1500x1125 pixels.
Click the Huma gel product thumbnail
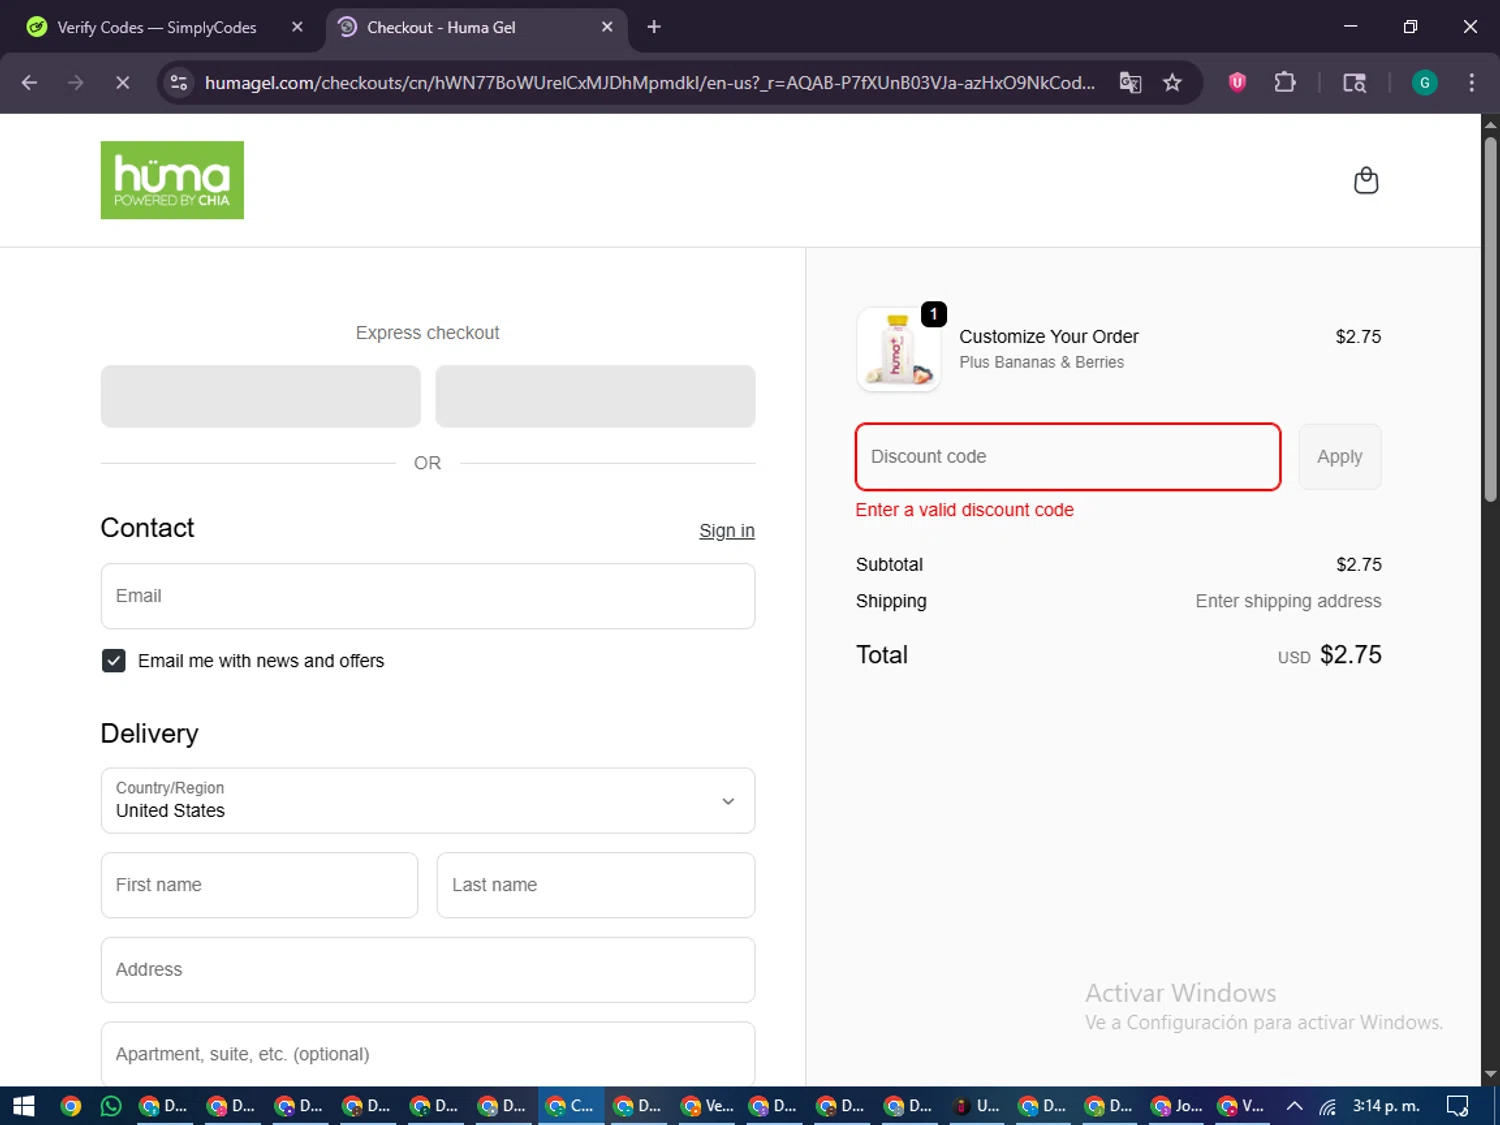[898, 349]
